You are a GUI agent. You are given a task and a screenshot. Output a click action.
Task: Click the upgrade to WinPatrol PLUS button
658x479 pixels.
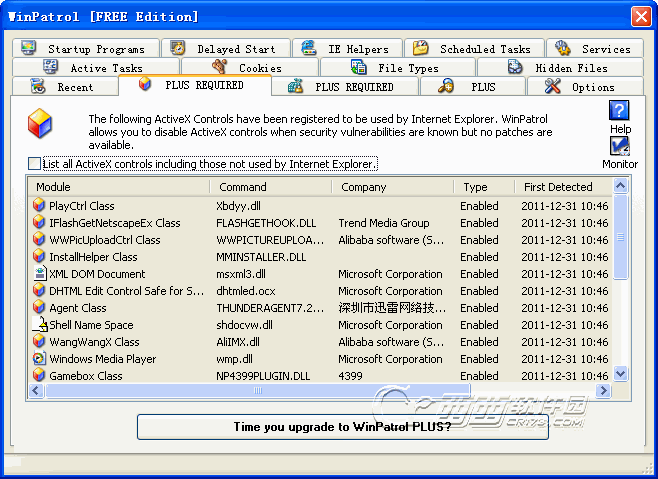342,427
